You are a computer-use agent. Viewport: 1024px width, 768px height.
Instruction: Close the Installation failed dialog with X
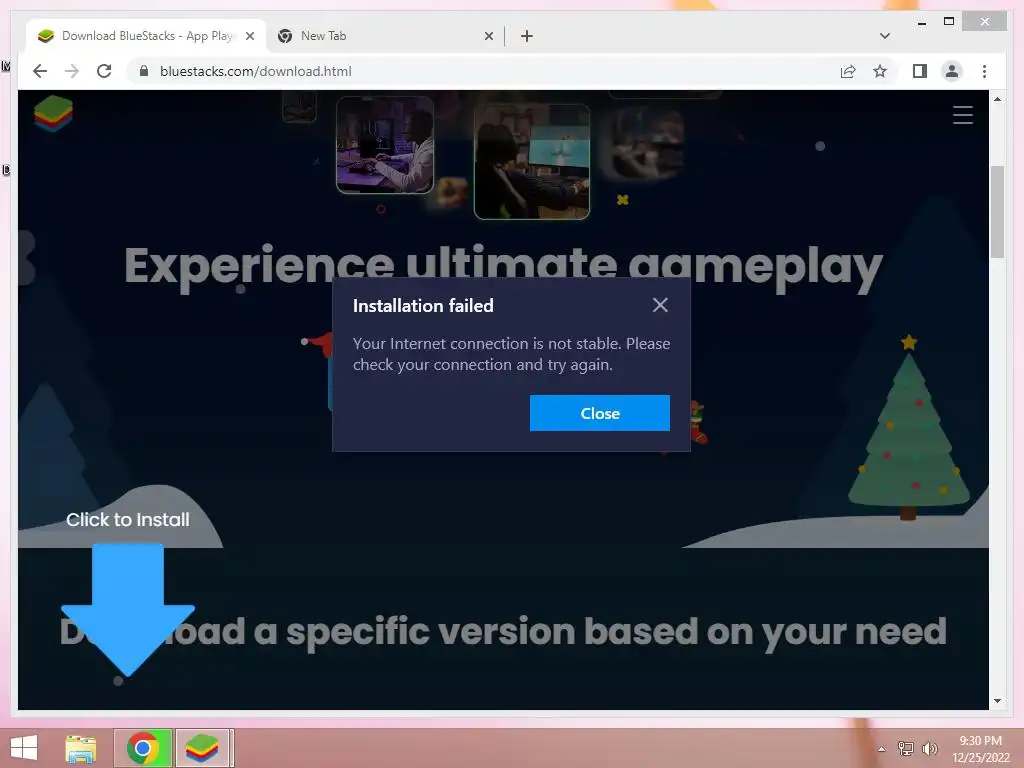coord(660,305)
